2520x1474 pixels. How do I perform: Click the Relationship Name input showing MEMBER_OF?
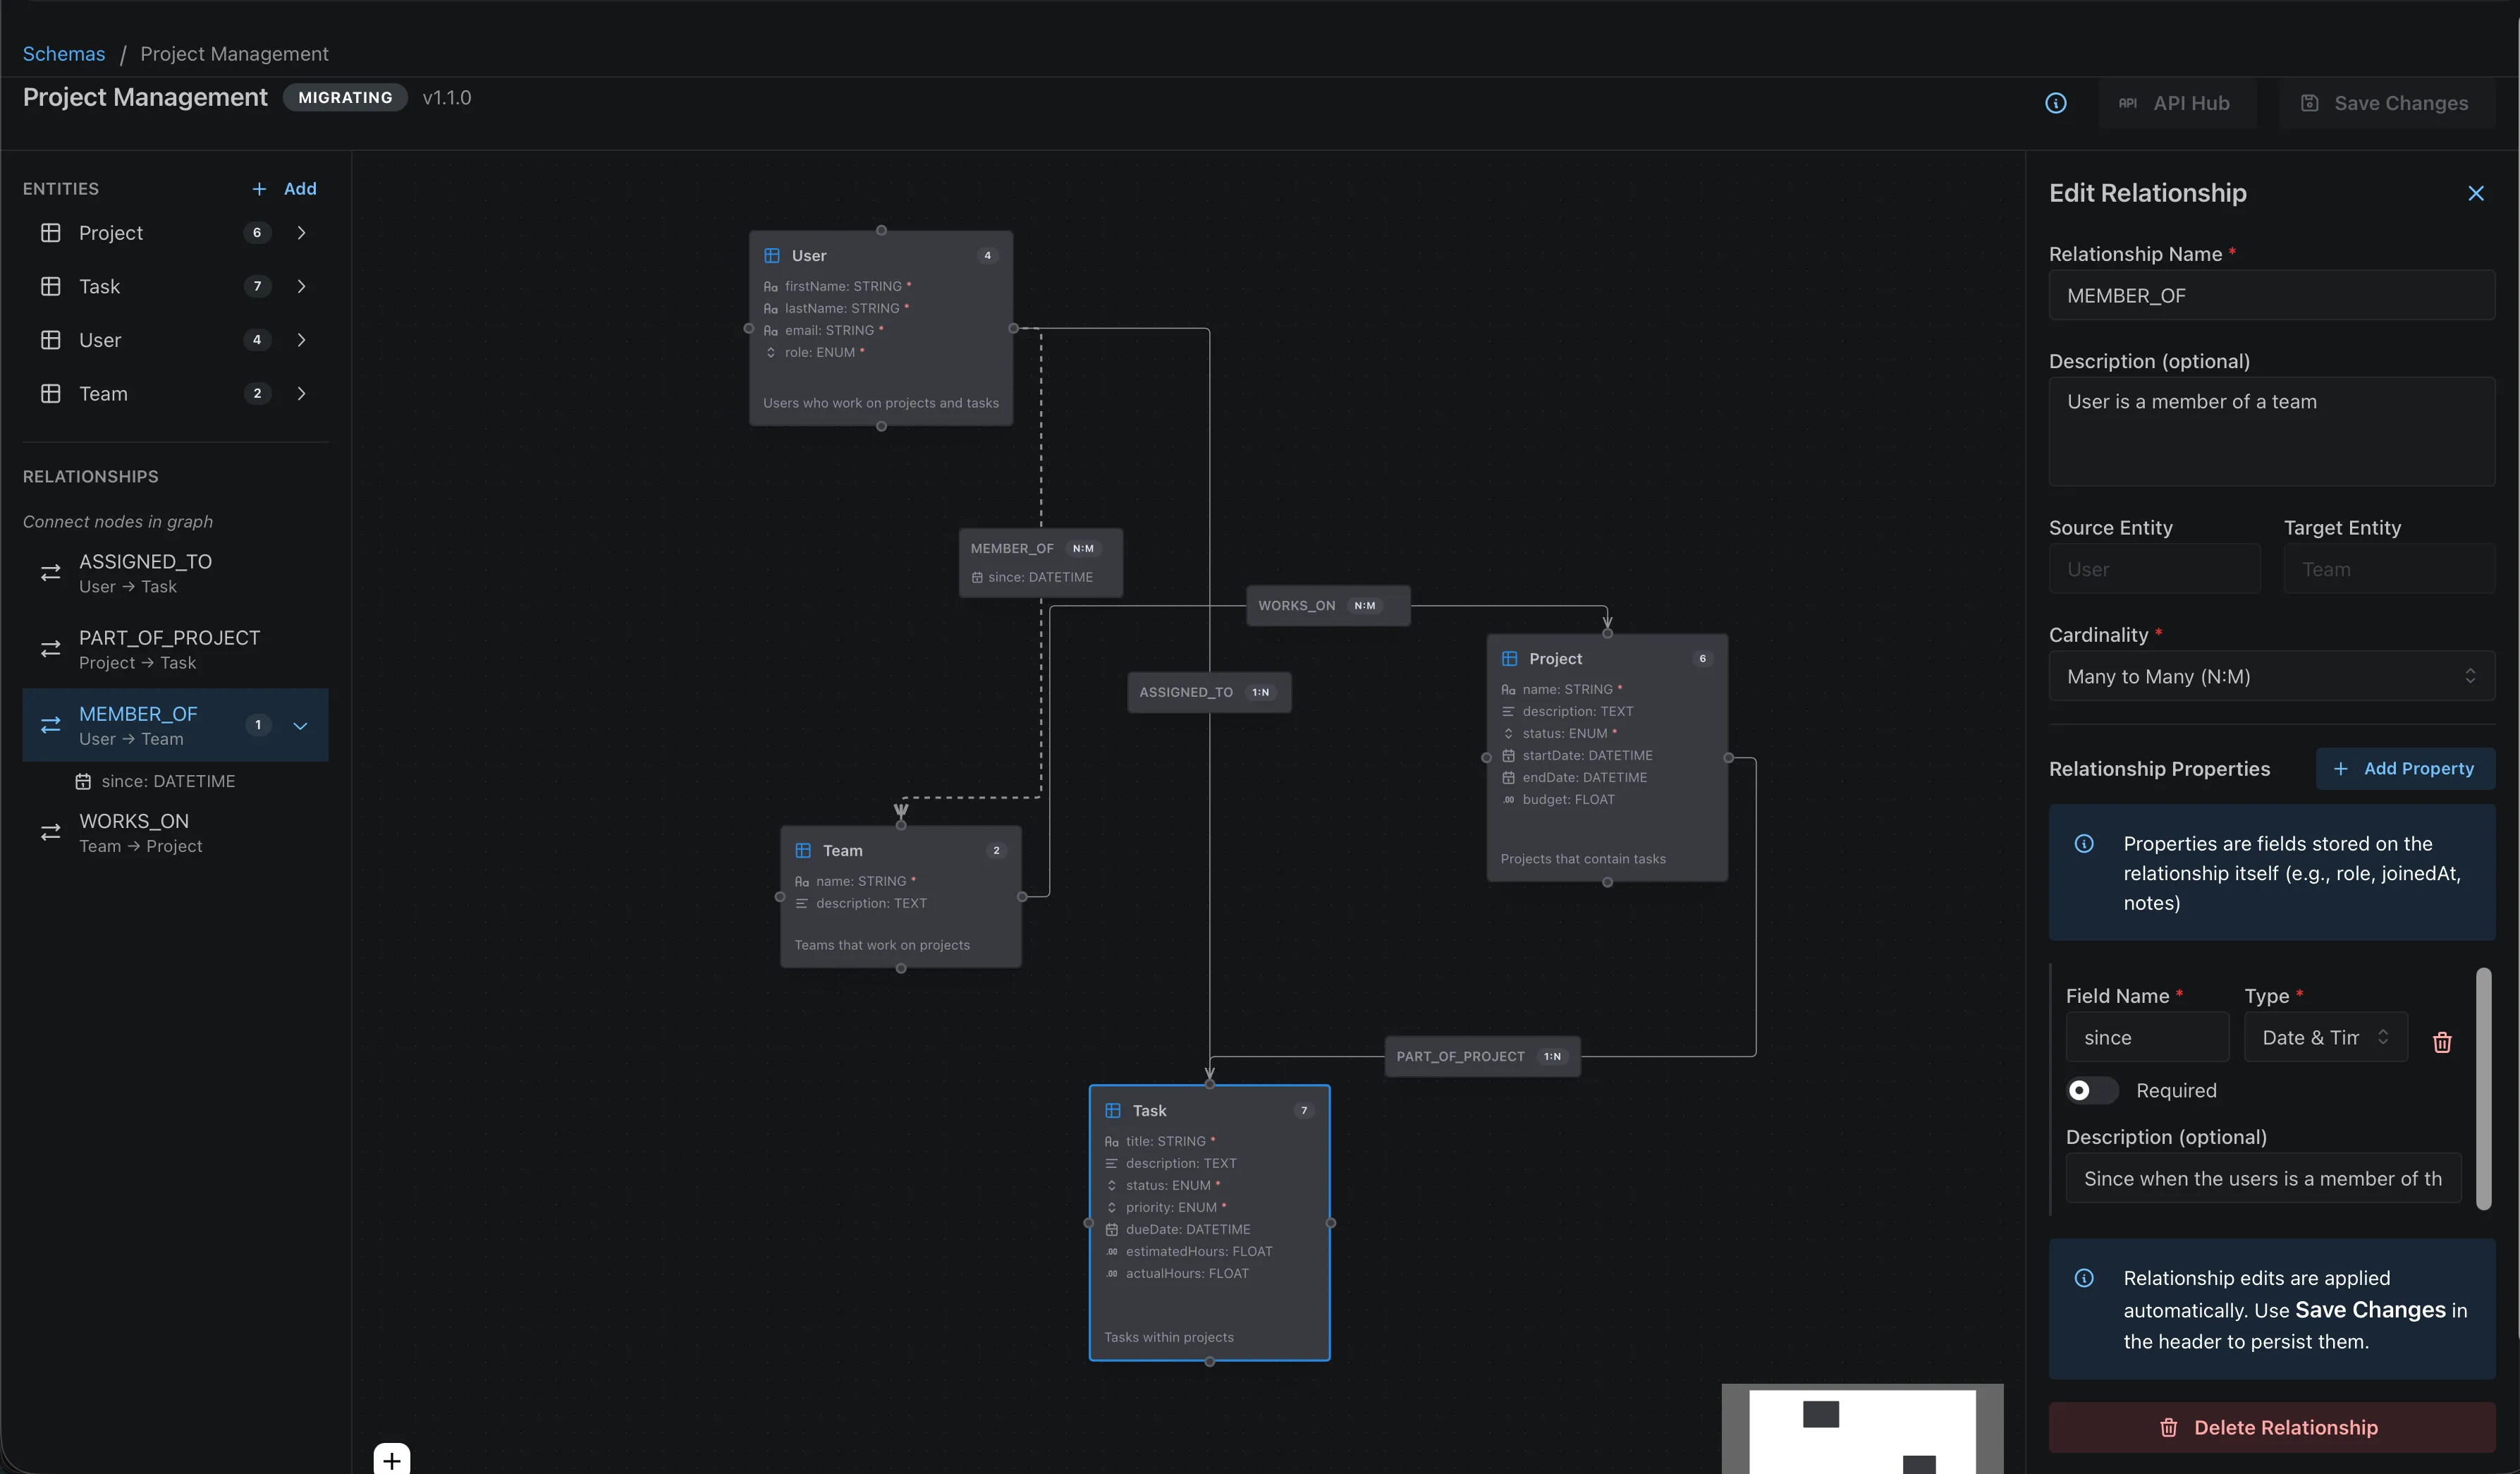coord(2271,295)
